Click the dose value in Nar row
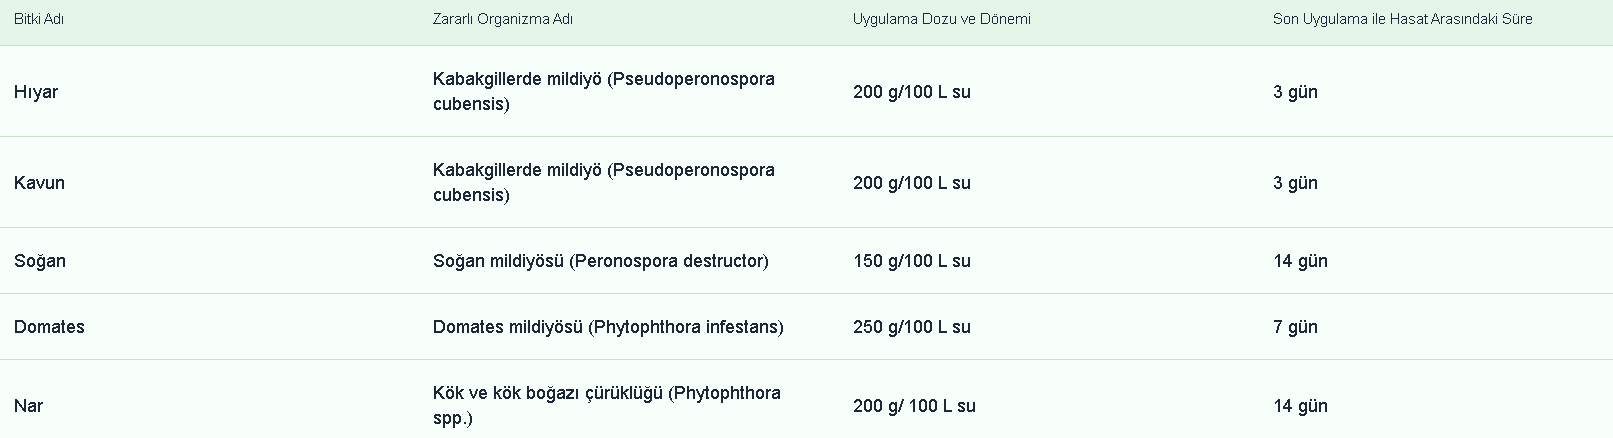The height and width of the screenshot is (438, 1613). click(x=914, y=406)
